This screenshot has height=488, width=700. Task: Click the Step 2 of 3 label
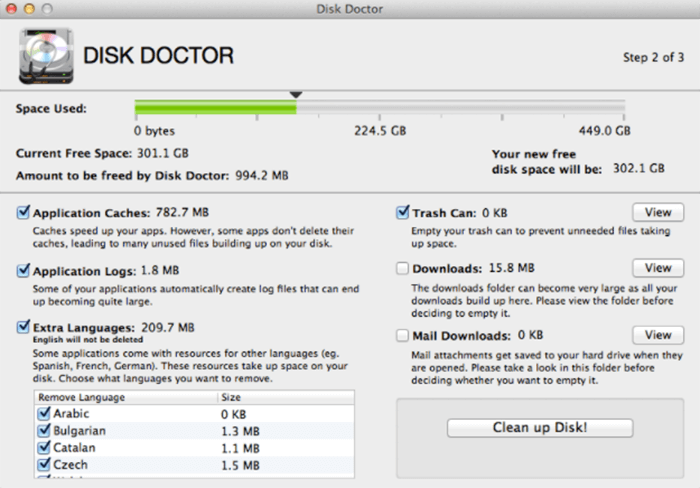point(653,58)
